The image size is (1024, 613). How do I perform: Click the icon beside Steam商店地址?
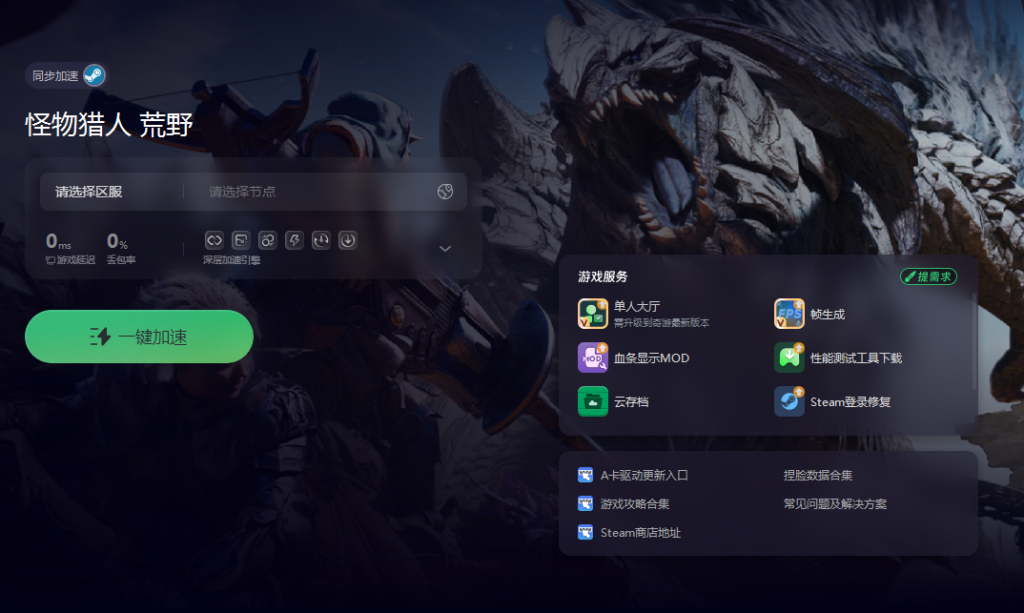pos(585,532)
